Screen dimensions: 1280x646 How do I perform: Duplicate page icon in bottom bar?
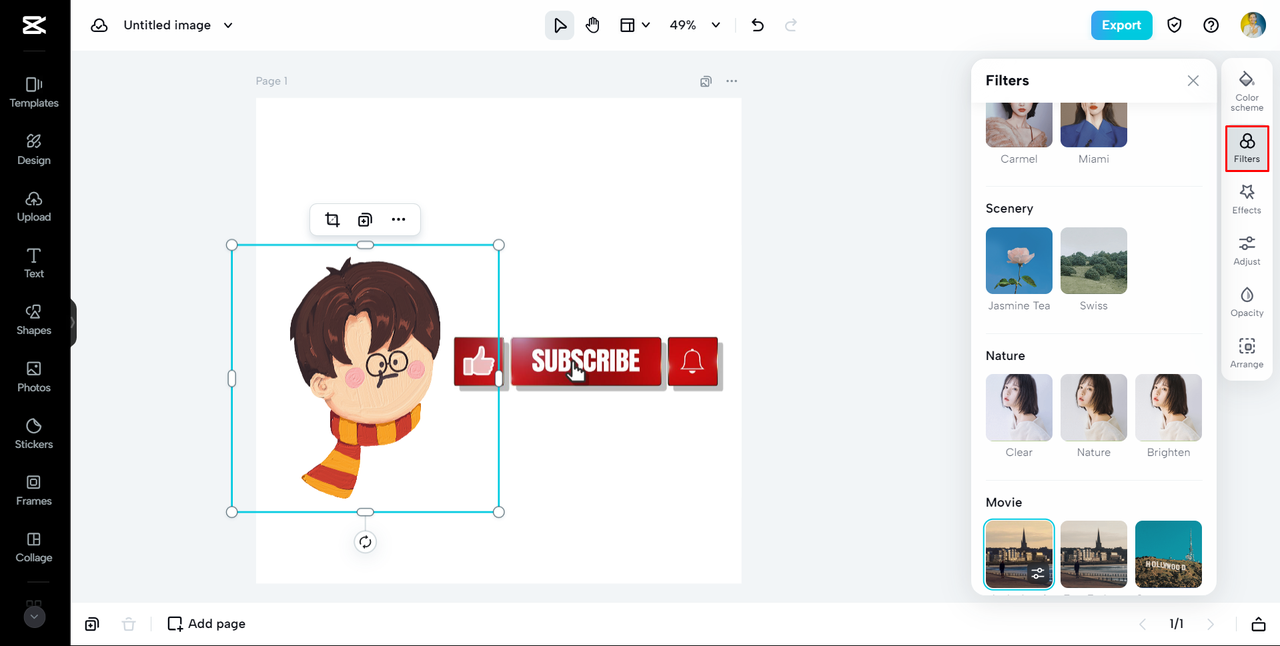tap(92, 624)
